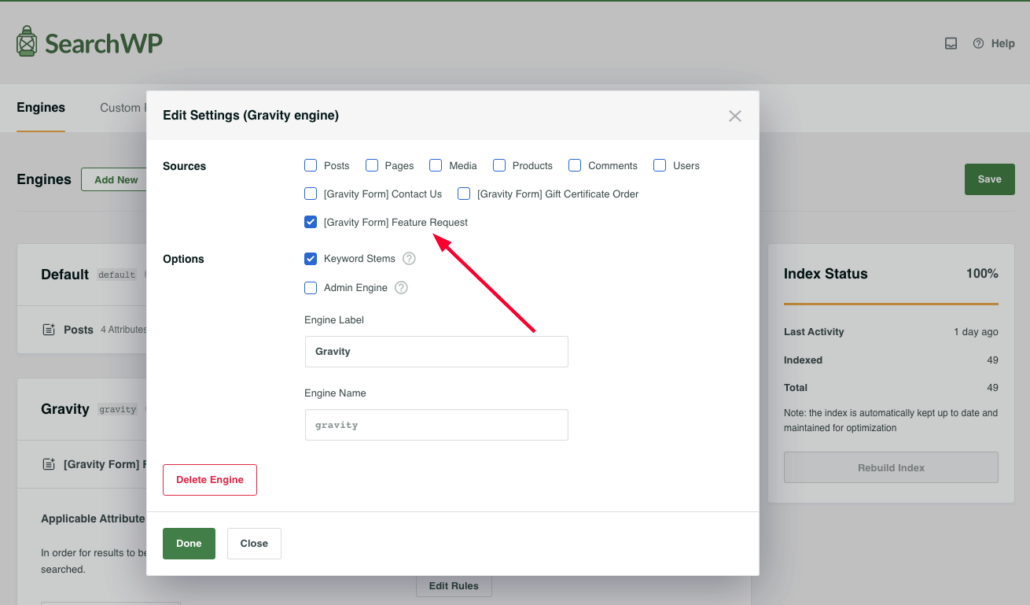This screenshot has width=1030, height=605.
Task: Save engines with the green Save button
Action: pos(989,179)
